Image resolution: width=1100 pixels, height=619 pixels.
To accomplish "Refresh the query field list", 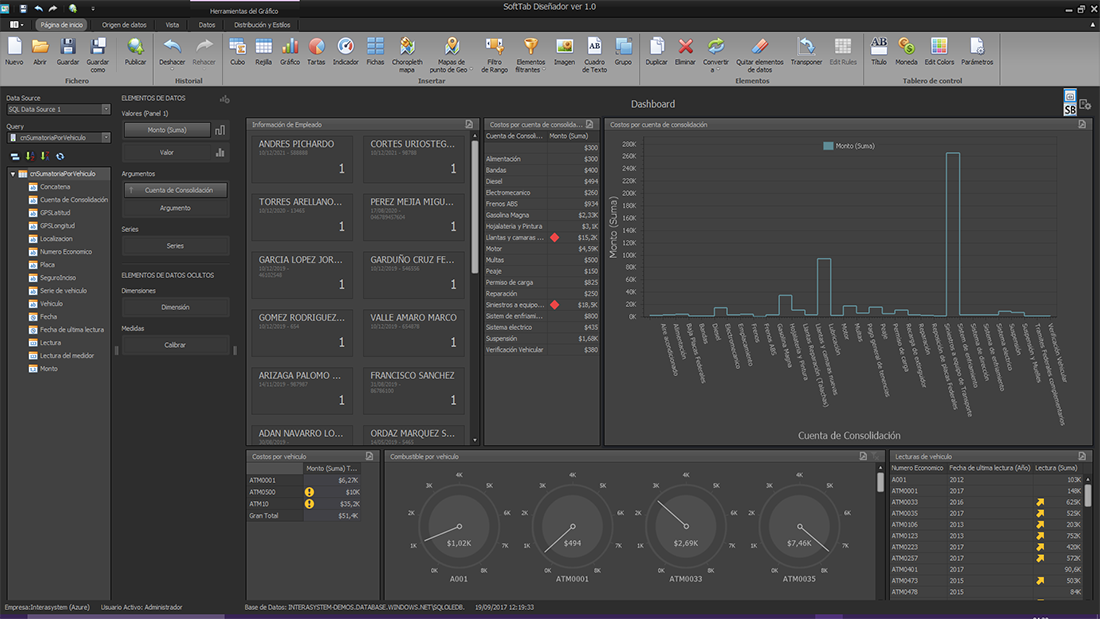I will tap(60, 157).
